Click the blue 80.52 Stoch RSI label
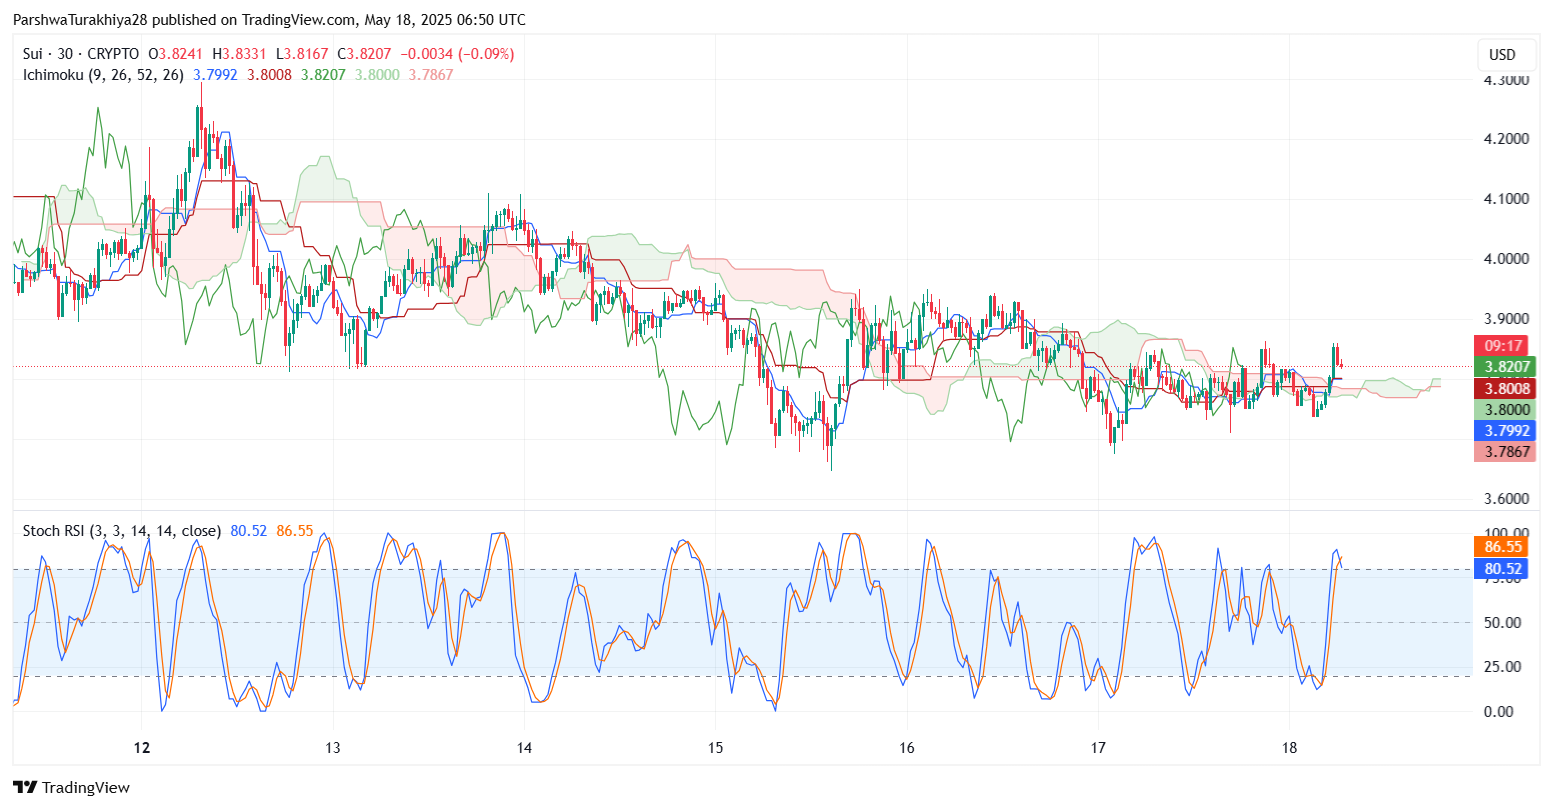The height and width of the screenshot is (809, 1553). (x=1501, y=569)
